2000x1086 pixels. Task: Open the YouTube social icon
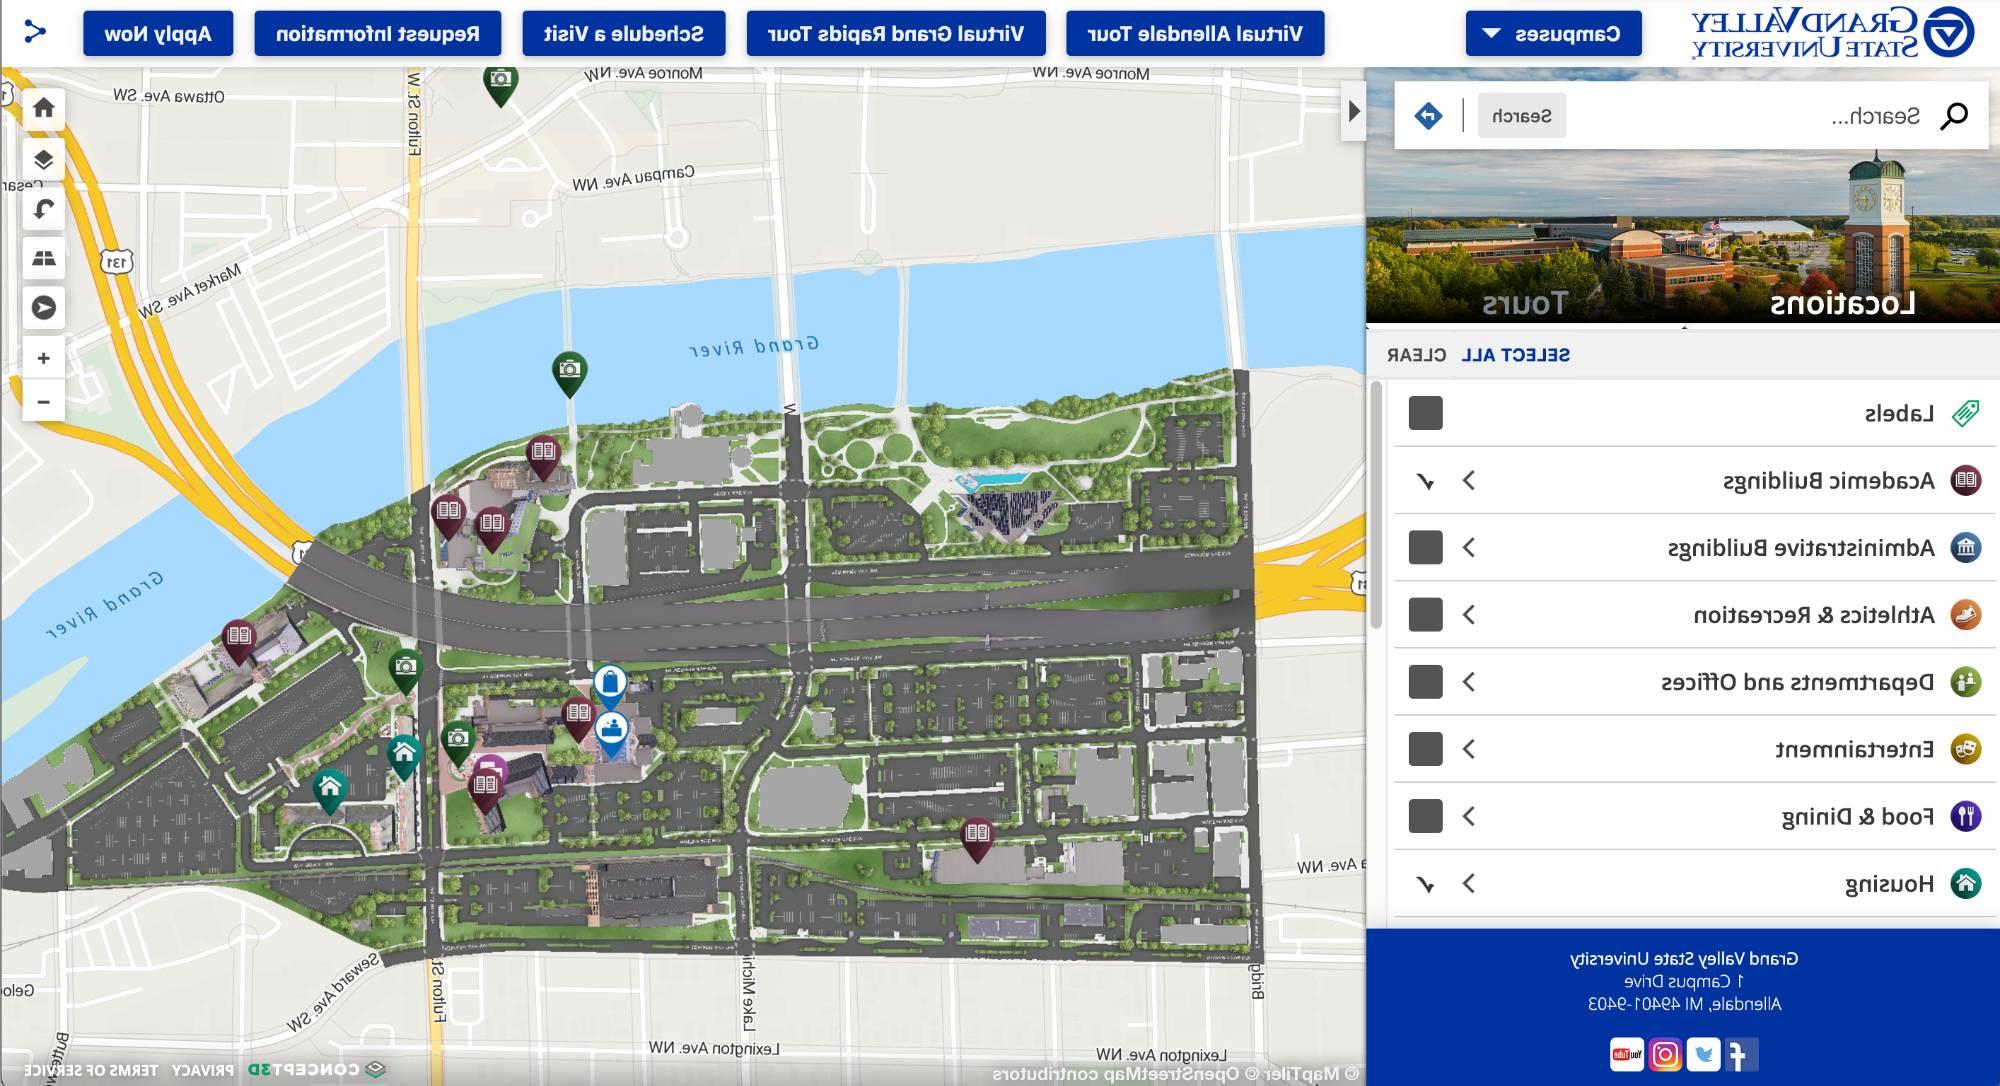click(1626, 1054)
